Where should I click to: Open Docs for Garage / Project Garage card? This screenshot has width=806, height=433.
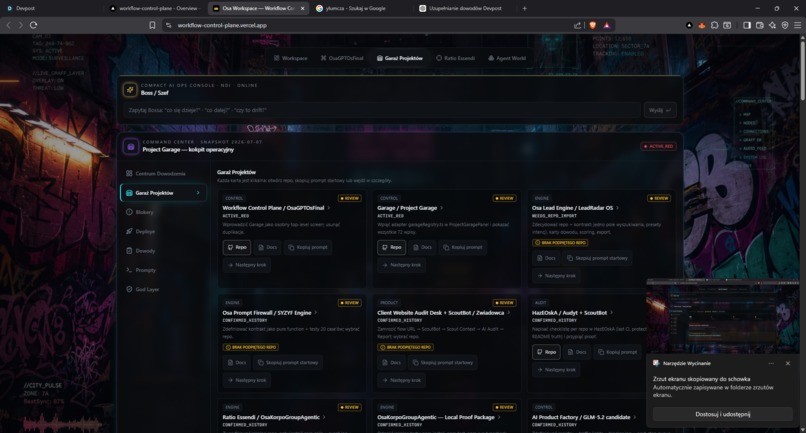[423, 247]
